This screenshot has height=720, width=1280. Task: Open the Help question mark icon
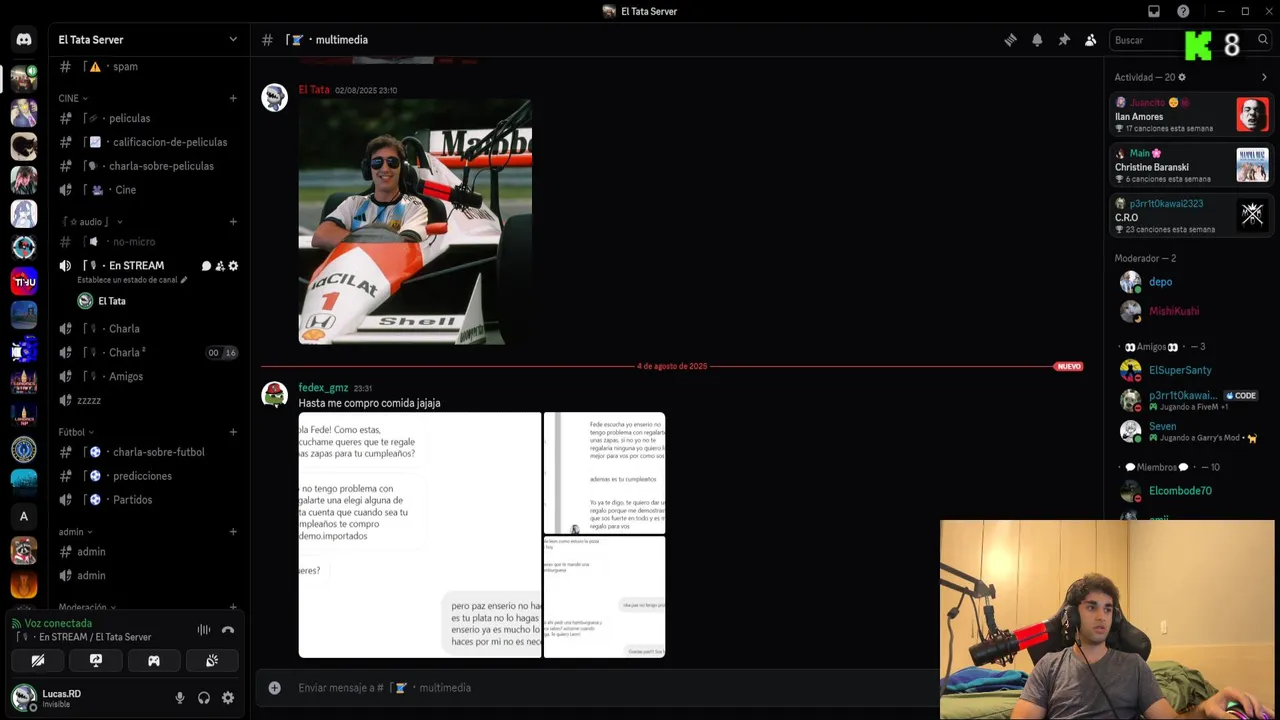[x=1183, y=11]
